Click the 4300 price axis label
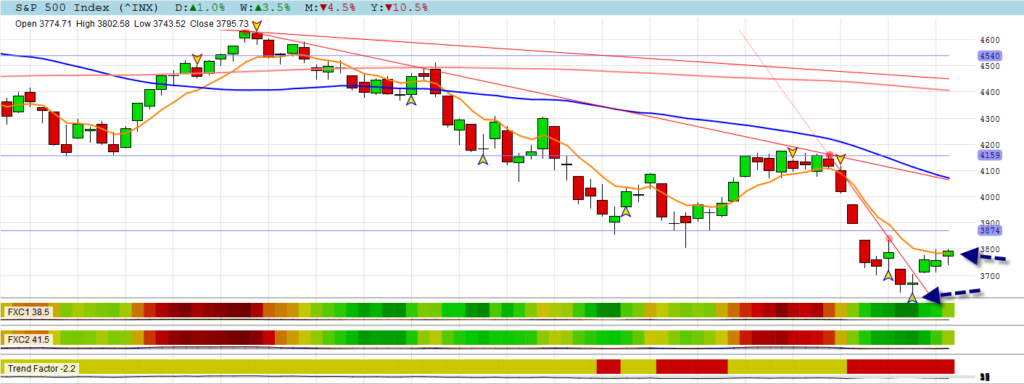This screenshot has height=384, width=1024. (990, 119)
